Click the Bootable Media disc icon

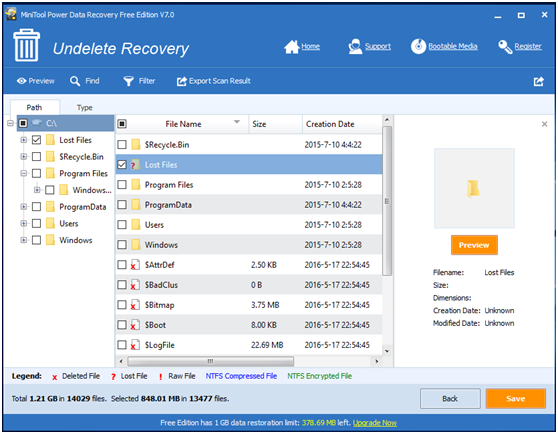(x=418, y=46)
